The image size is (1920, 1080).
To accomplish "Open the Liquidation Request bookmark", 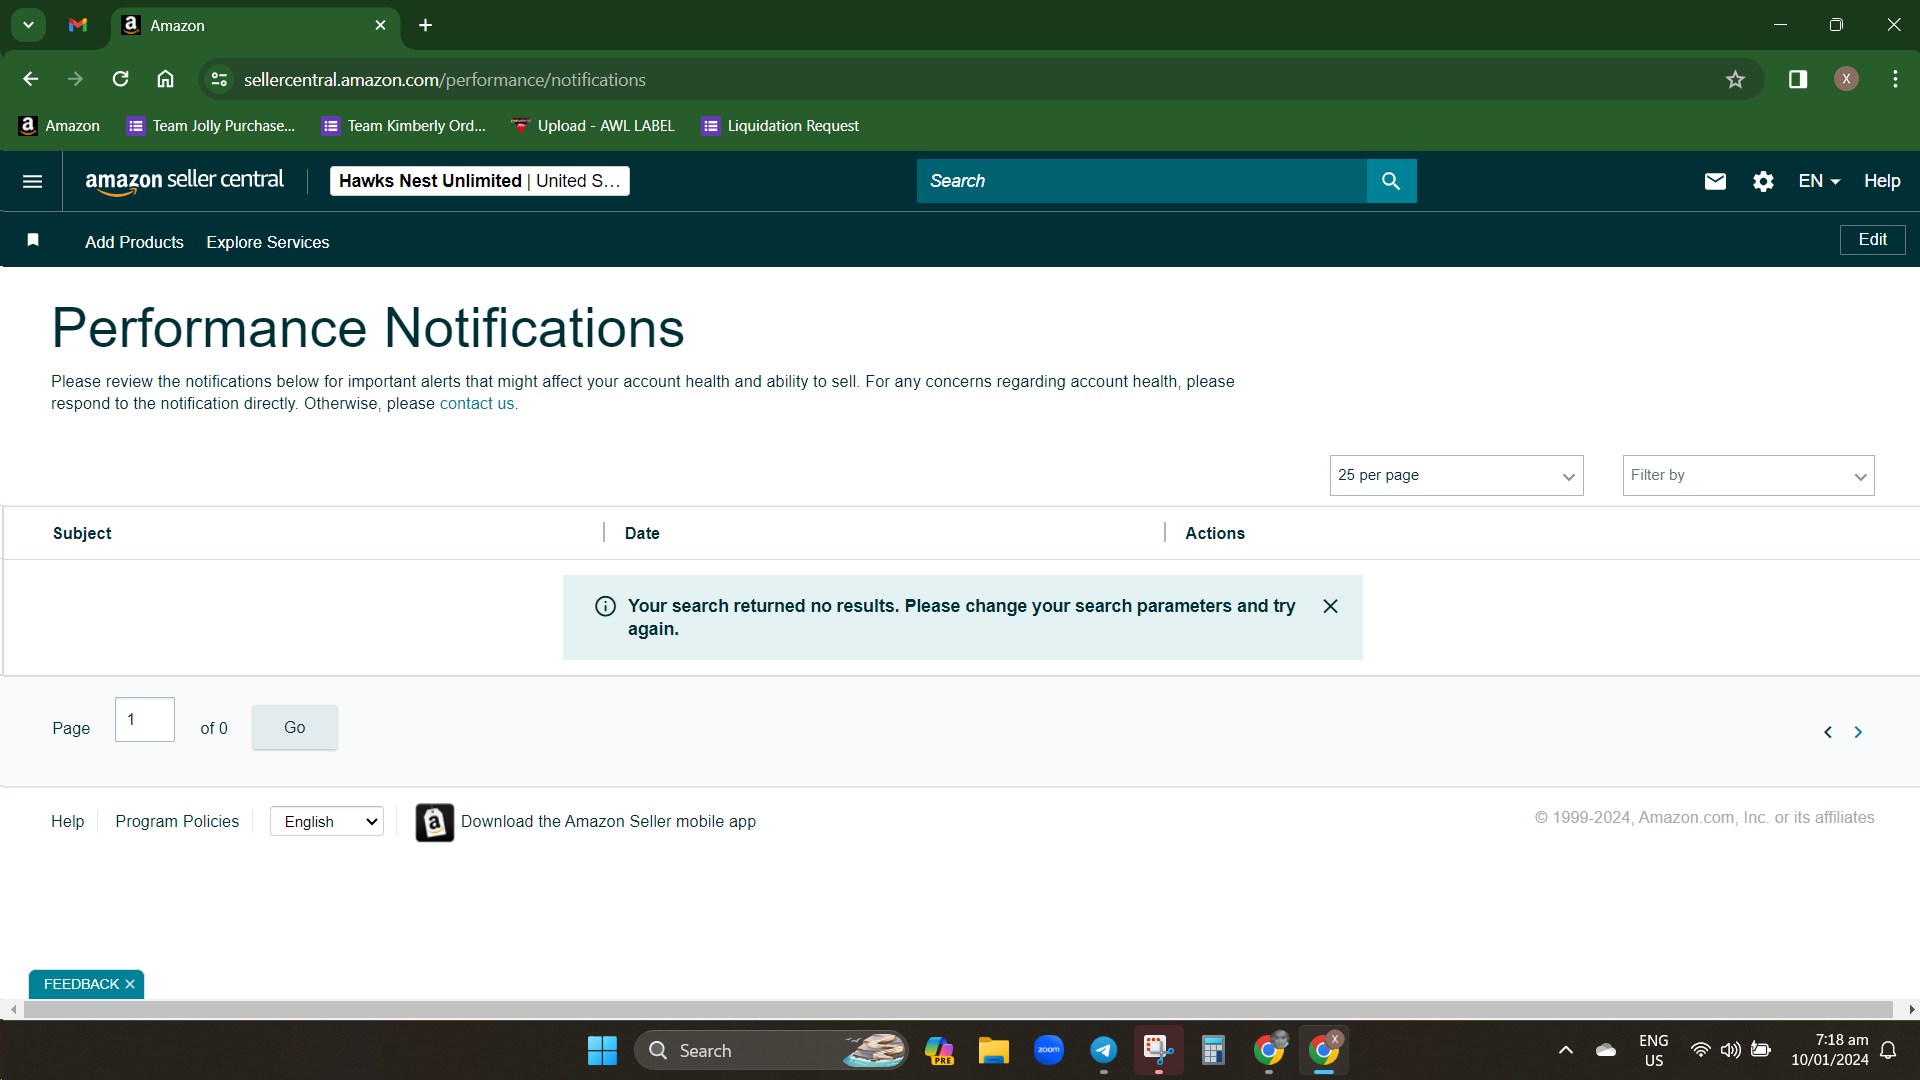I will (781, 126).
